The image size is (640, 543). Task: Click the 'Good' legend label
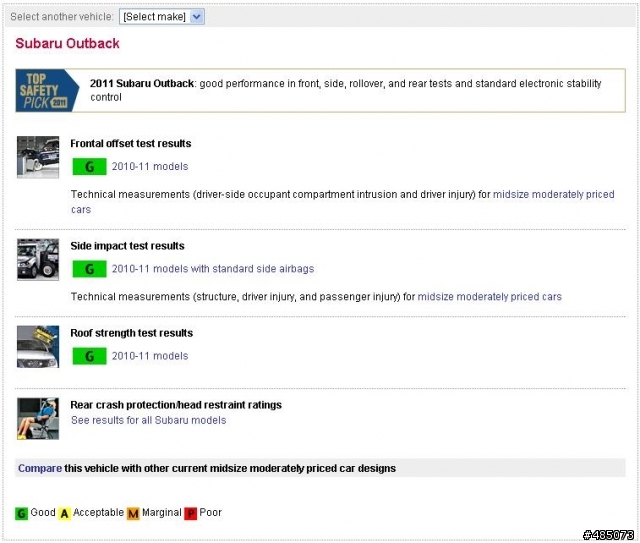point(43,512)
